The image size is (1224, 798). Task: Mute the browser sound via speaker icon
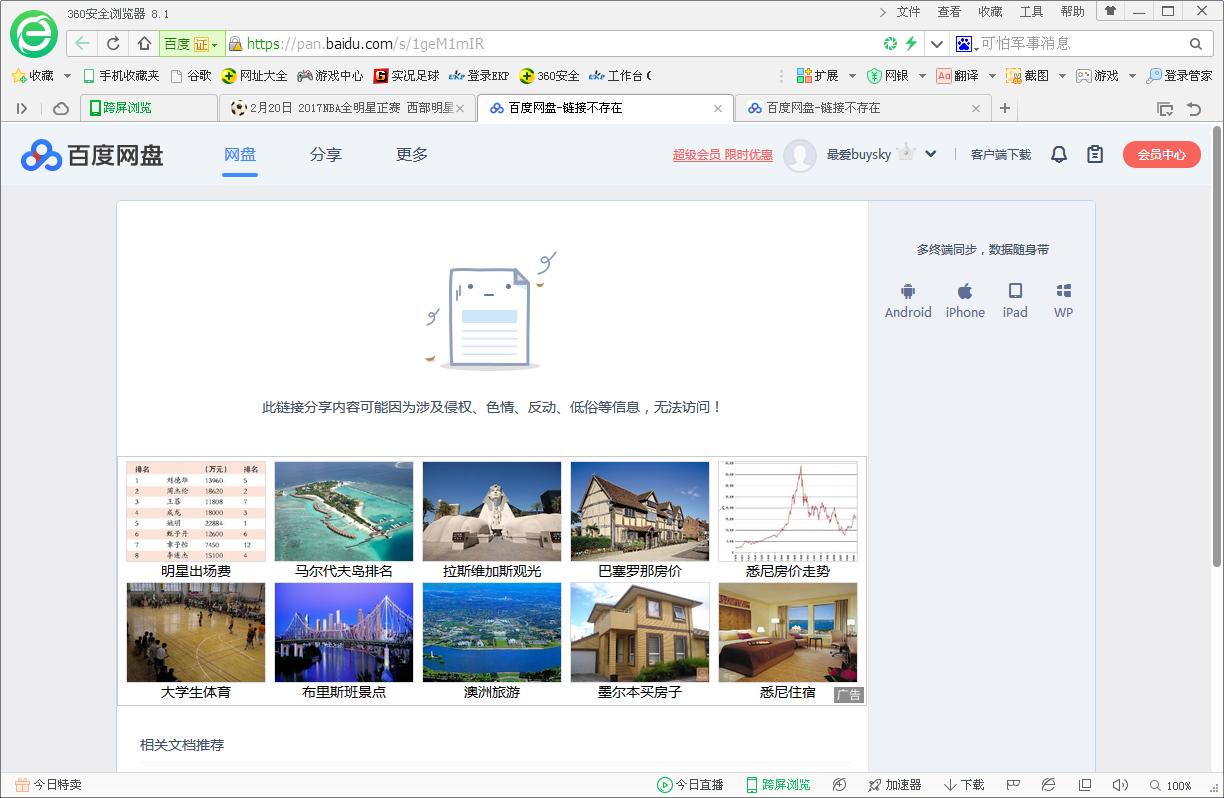(1120, 785)
